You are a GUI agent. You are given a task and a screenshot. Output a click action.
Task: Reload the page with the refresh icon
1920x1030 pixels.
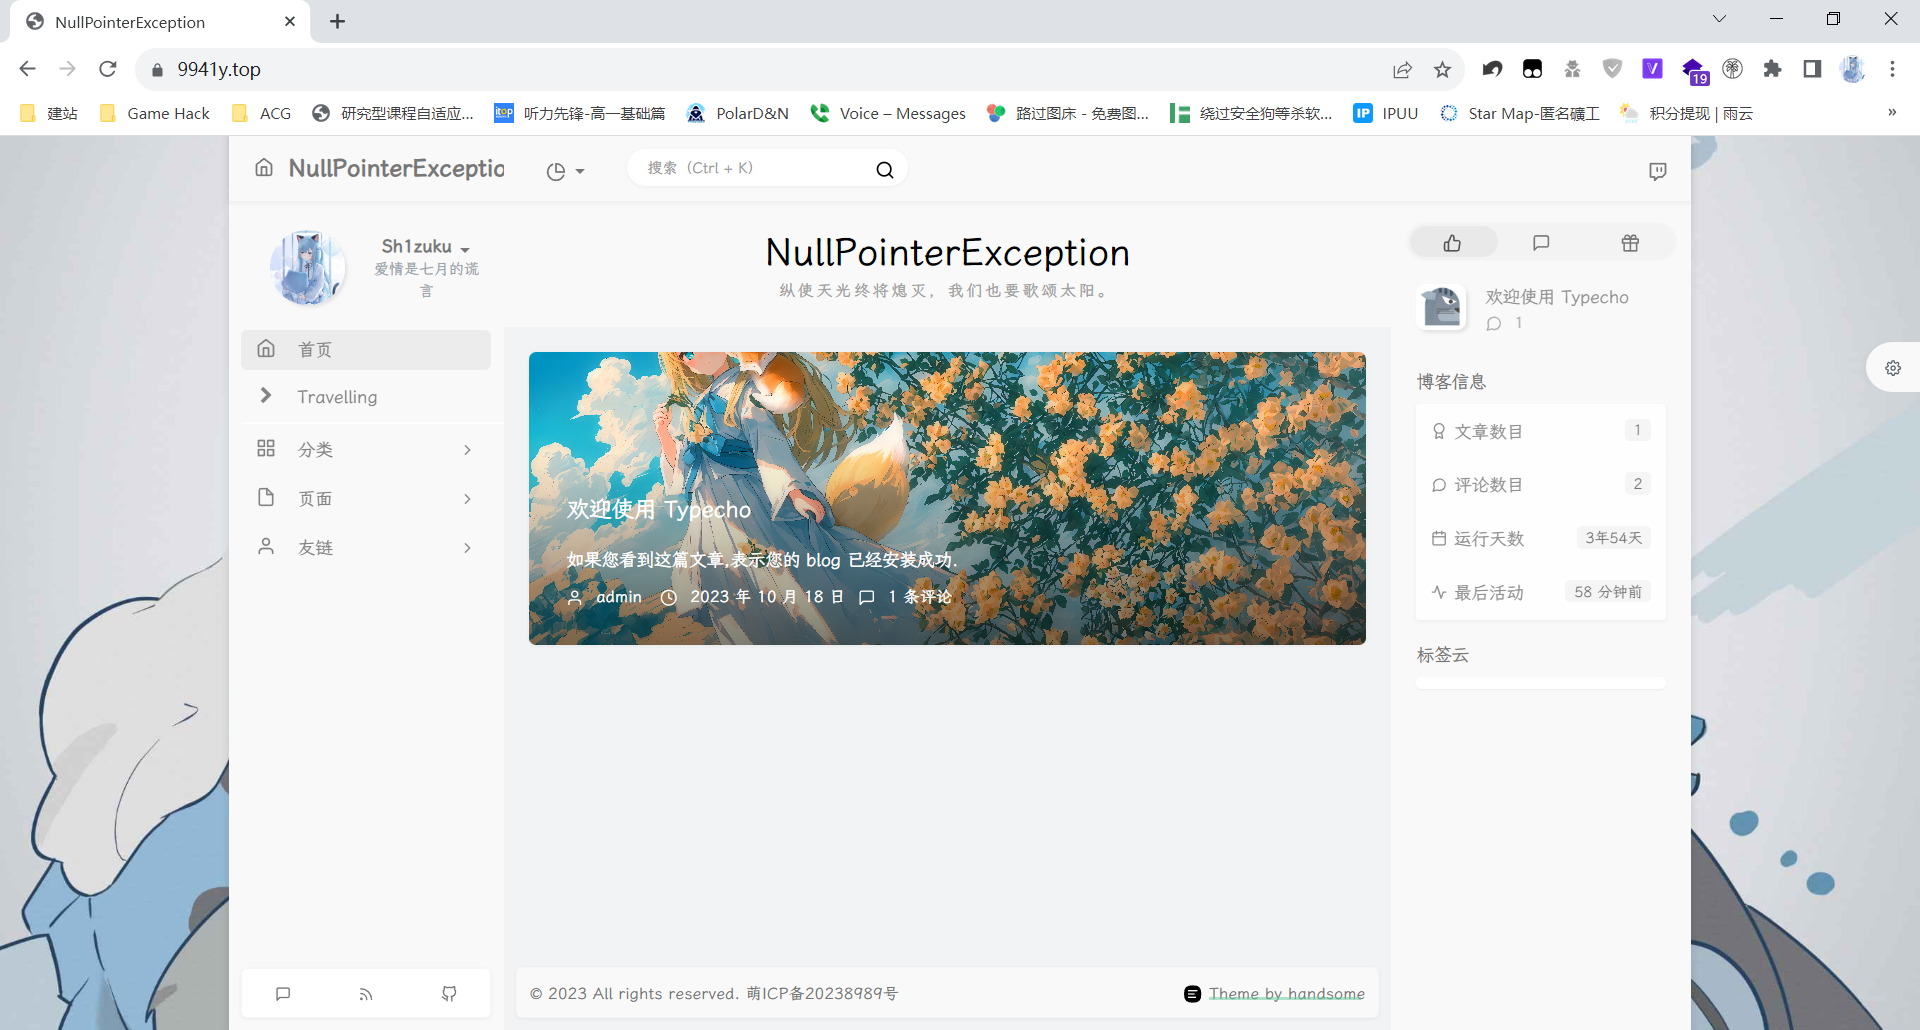(x=108, y=69)
